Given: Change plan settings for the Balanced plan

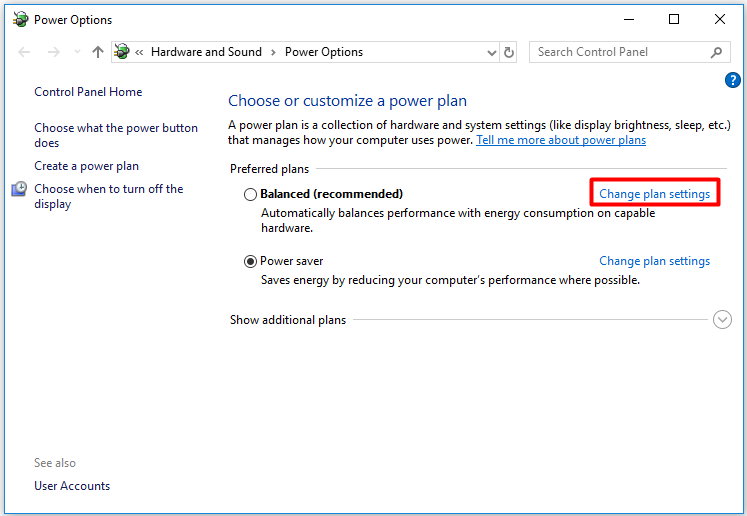Looking at the screenshot, I should pos(655,194).
